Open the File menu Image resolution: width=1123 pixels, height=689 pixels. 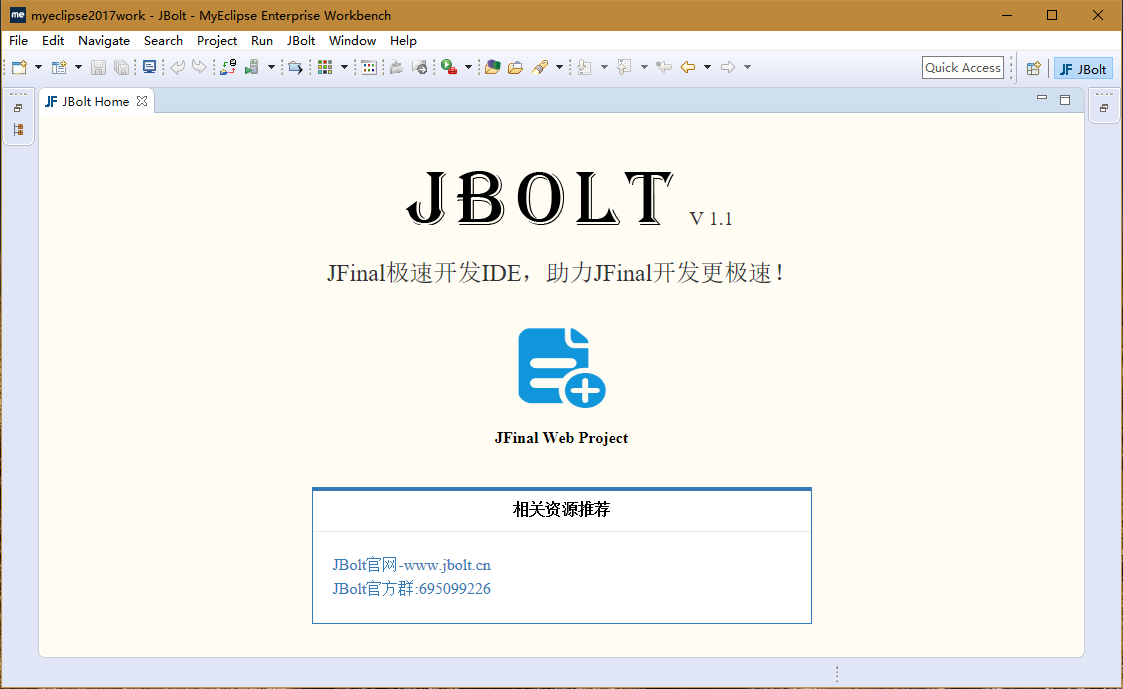[19, 41]
